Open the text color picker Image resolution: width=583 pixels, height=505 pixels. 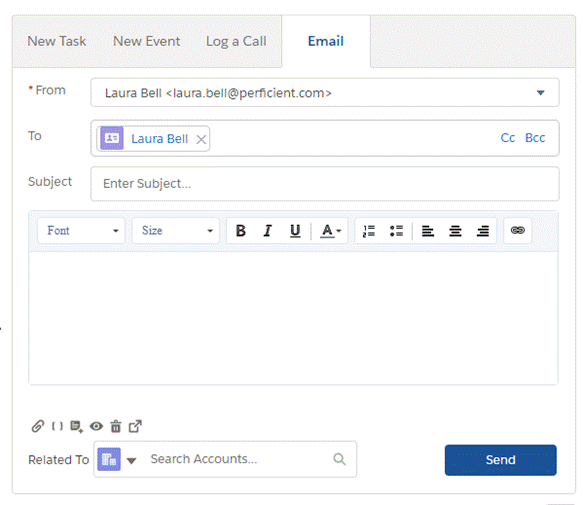click(330, 231)
